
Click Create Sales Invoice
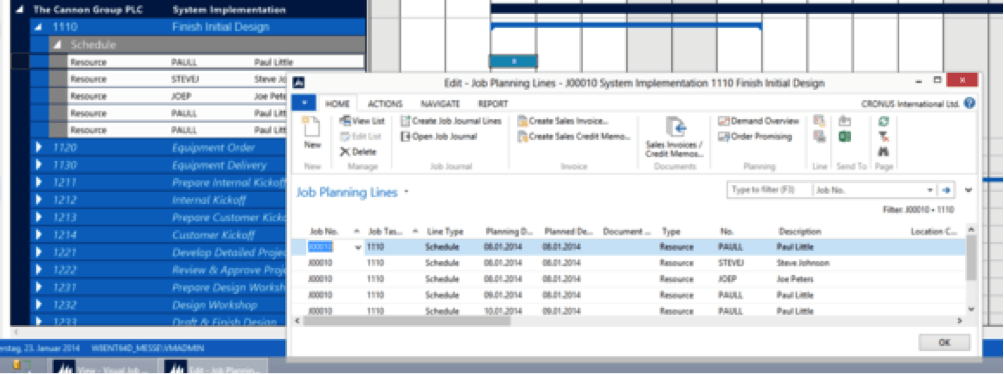pyautogui.click(x=563, y=120)
